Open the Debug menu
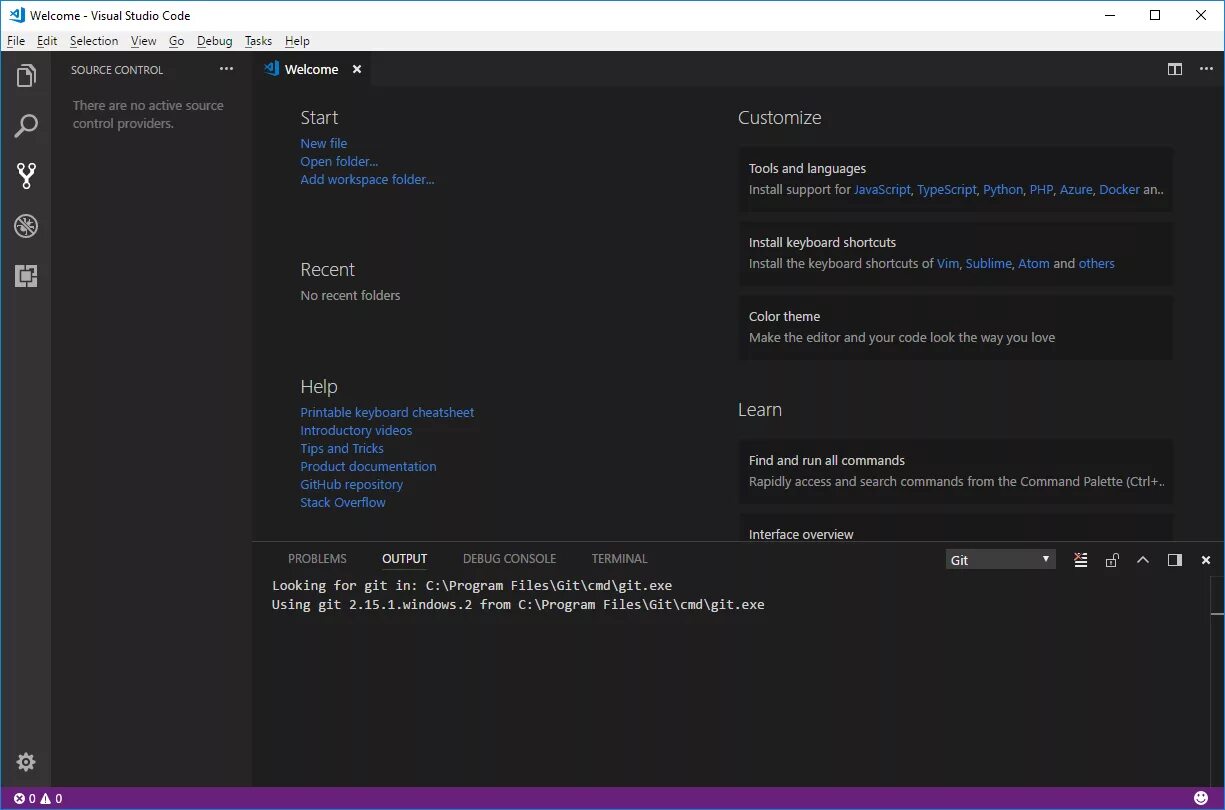Viewport: 1225px width, 810px height. tap(215, 41)
